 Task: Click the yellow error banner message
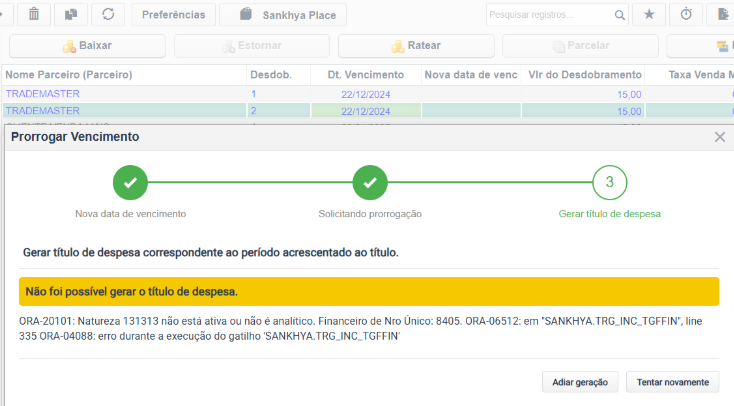coord(369,291)
